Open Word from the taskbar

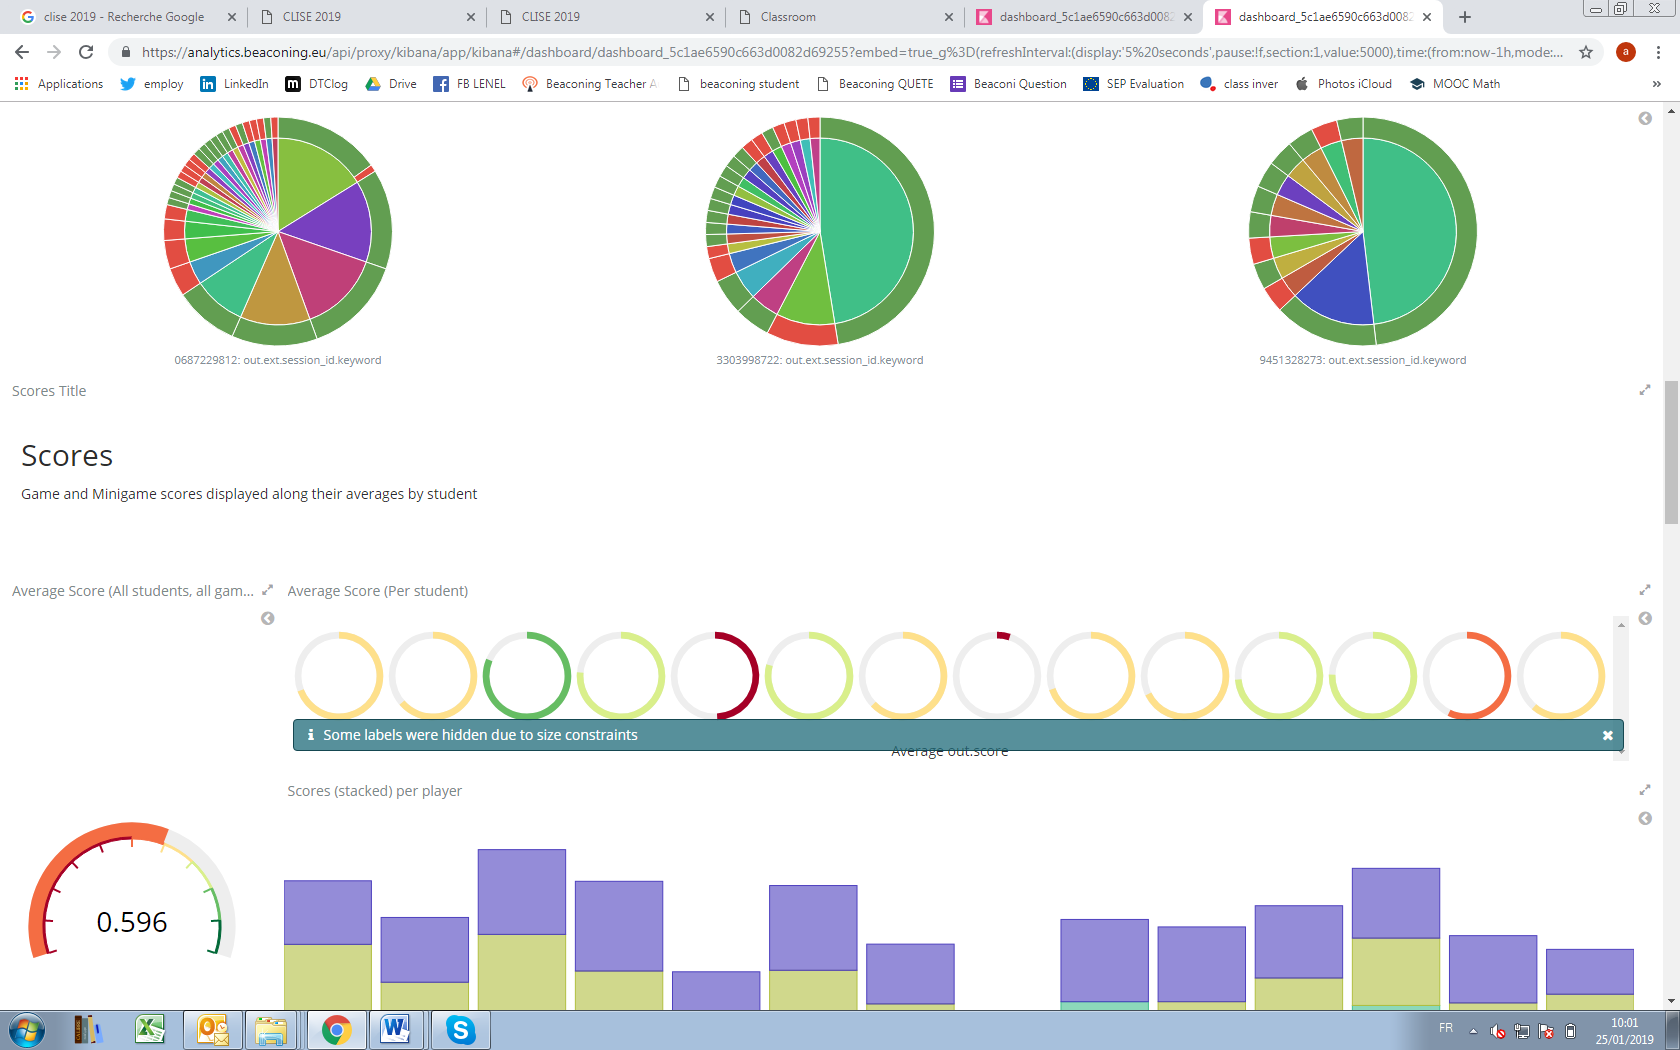point(396,1030)
